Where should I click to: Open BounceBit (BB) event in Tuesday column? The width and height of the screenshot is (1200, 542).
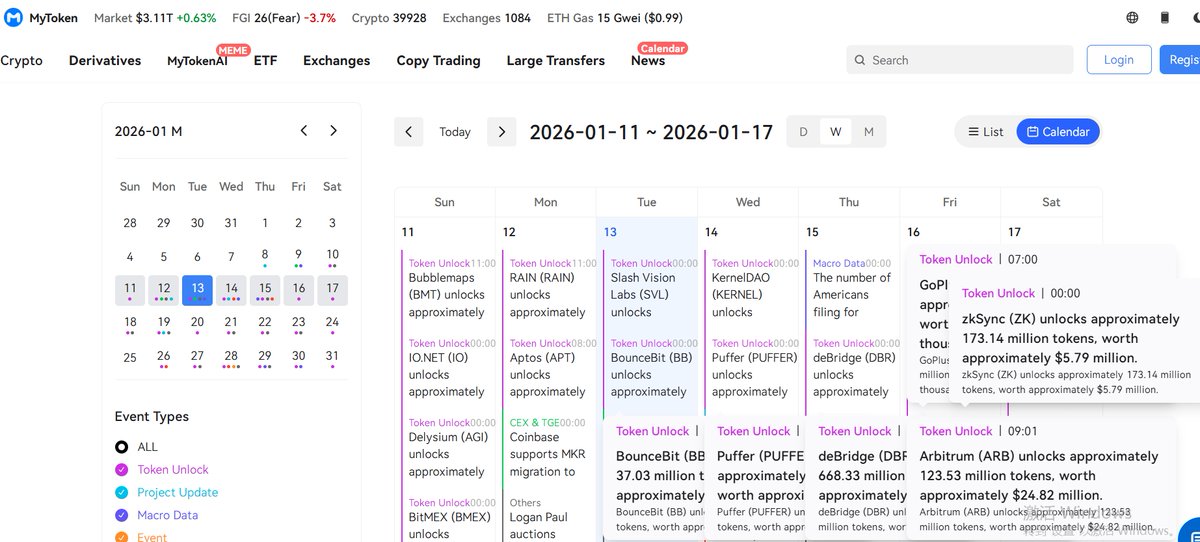(x=649, y=368)
